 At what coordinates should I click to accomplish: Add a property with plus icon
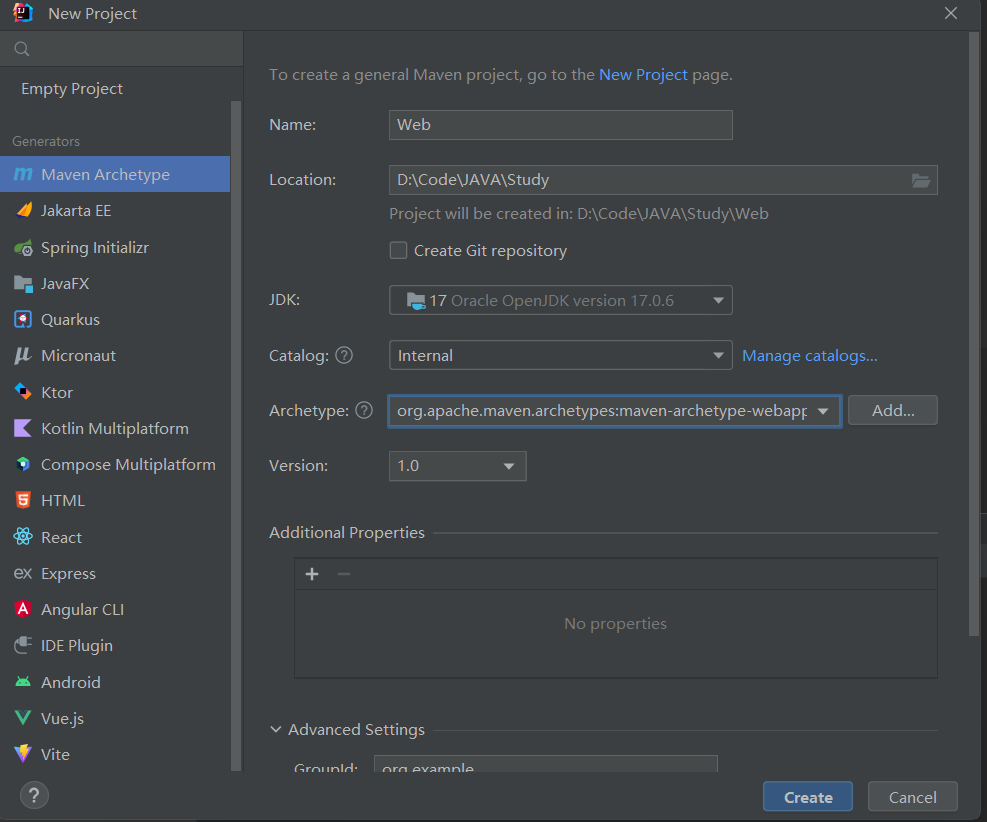tap(312, 574)
